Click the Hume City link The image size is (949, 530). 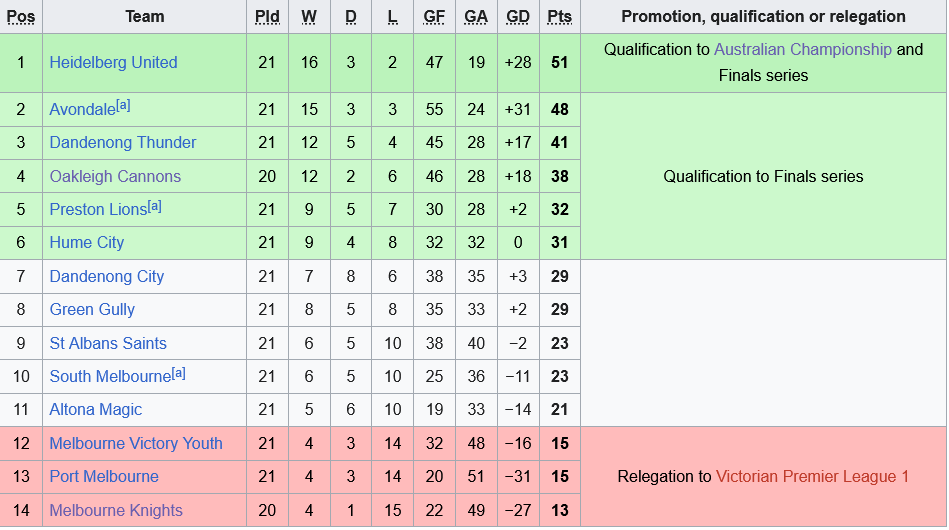click(x=87, y=243)
